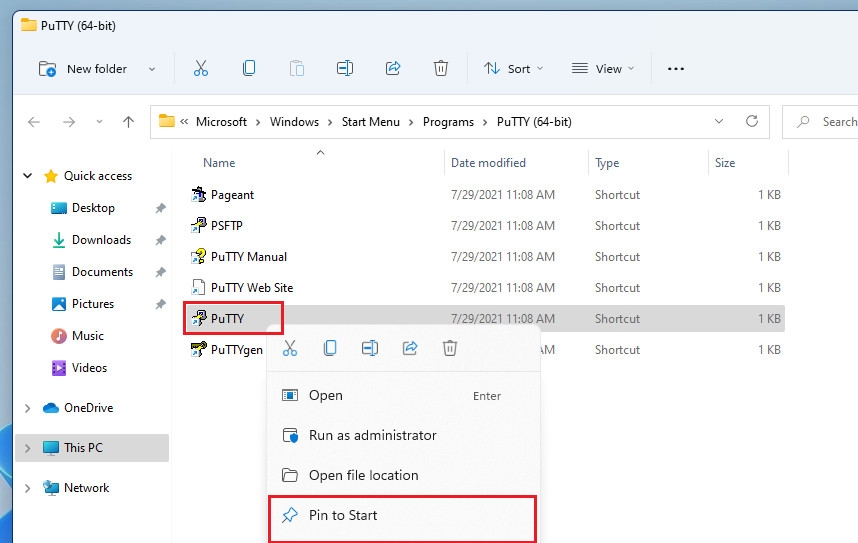This screenshot has height=543, width=858.
Task: Click the Delete icon in the context menu
Action: (x=450, y=348)
